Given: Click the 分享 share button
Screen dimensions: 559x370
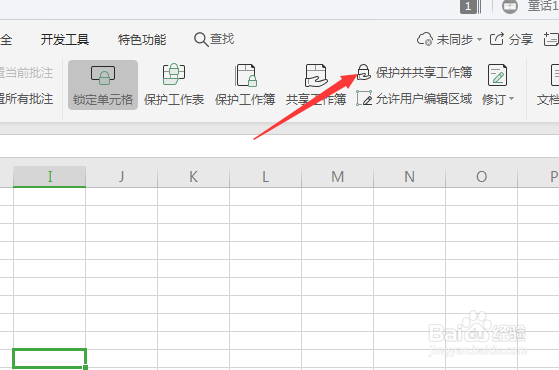Looking at the screenshot, I should tap(511, 39).
